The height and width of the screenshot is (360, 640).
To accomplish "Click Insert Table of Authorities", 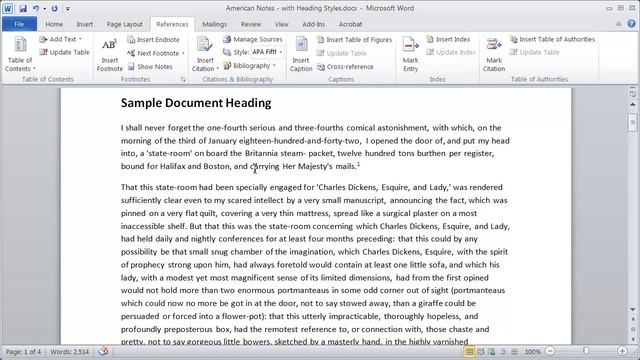I will (x=552, y=39).
